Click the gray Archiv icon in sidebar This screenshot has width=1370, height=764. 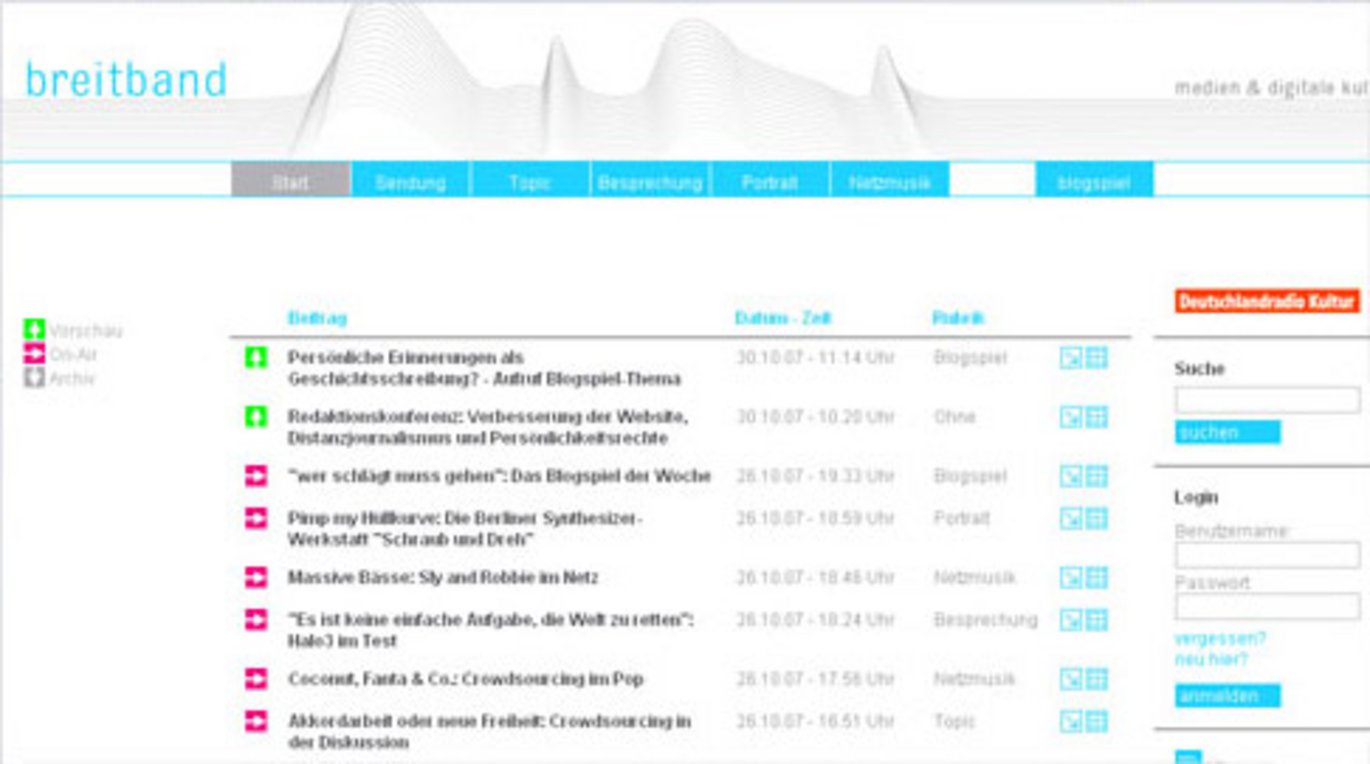(35, 378)
